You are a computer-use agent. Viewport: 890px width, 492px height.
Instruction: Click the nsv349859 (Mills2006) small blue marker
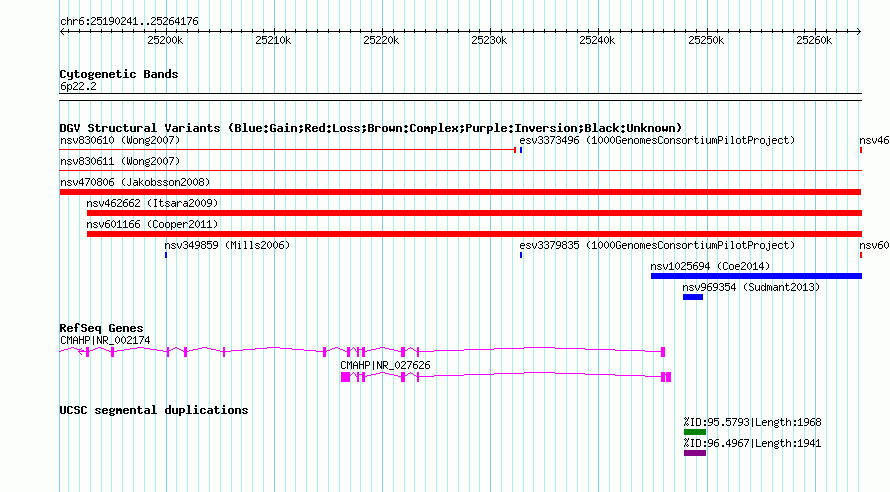click(166, 255)
